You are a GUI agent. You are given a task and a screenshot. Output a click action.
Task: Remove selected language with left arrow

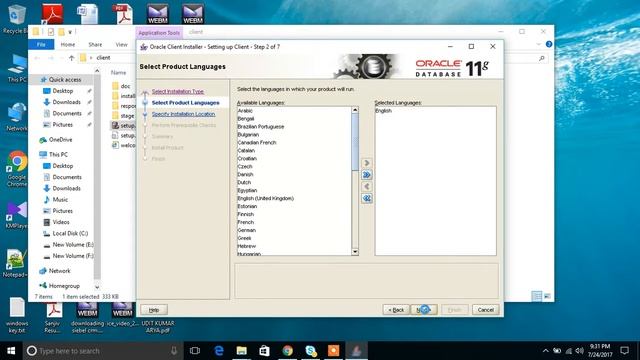coord(367,187)
